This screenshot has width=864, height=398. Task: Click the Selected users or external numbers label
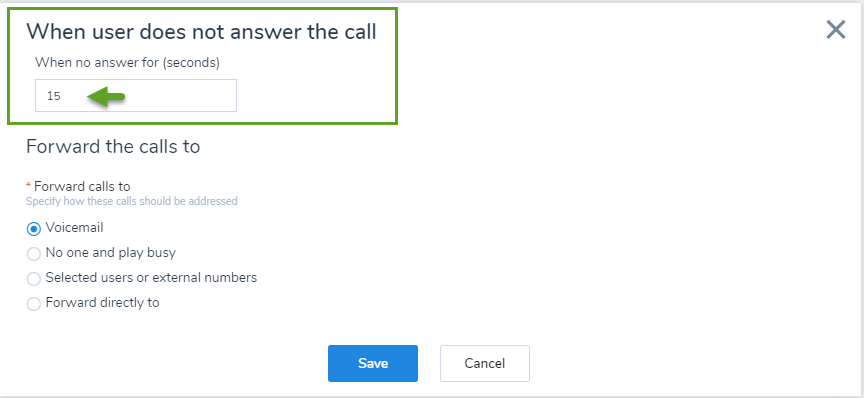[152, 277]
